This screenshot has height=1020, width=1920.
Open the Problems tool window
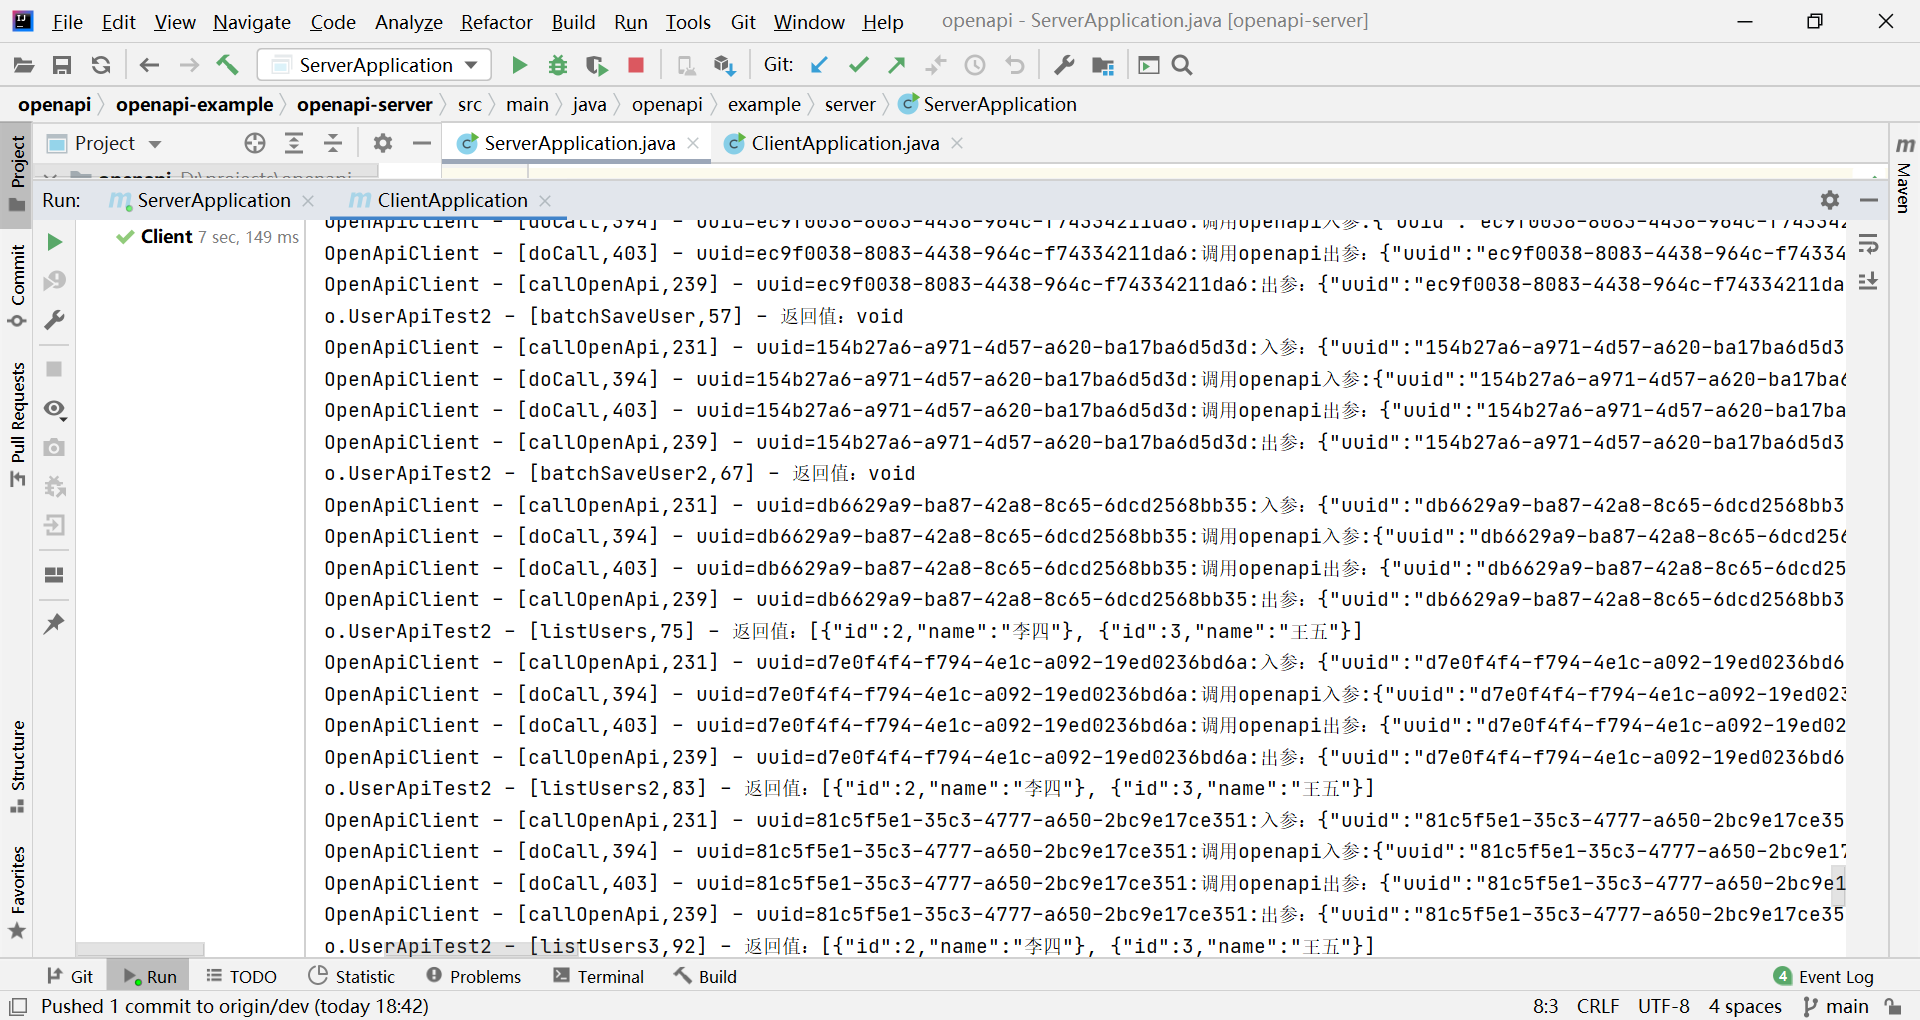(474, 976)
